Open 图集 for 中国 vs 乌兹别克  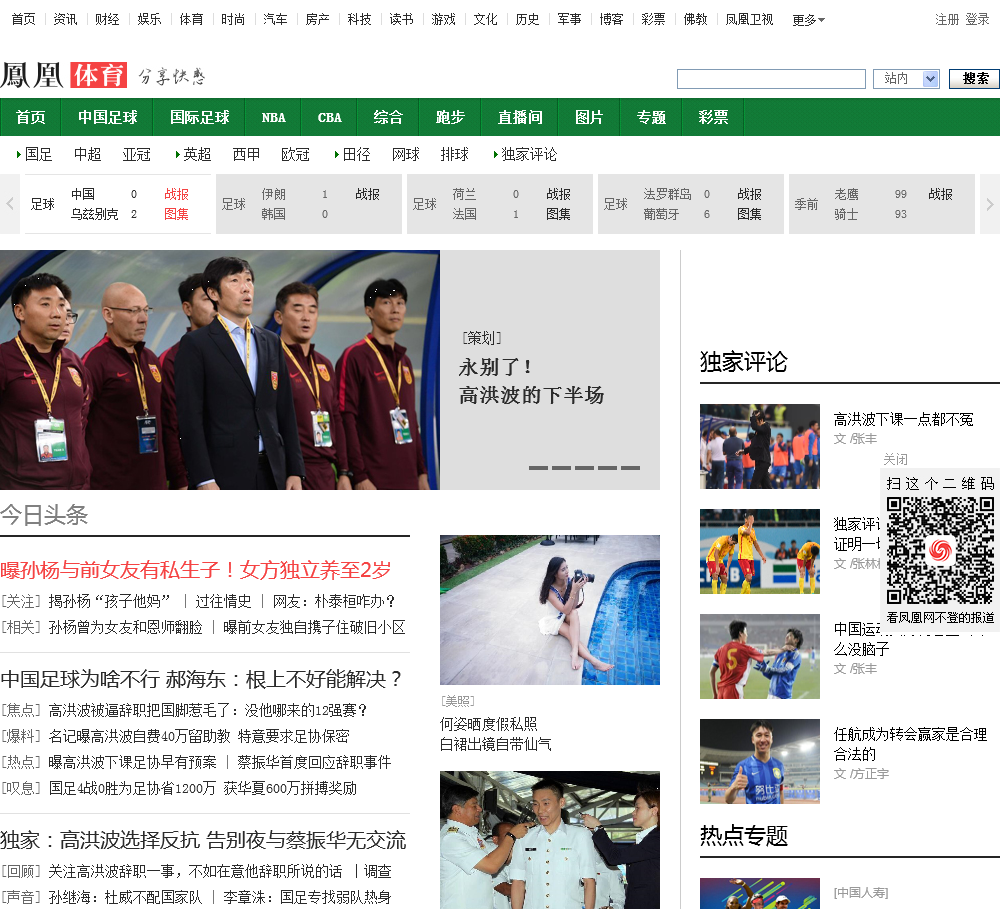[x=177, y=214]
